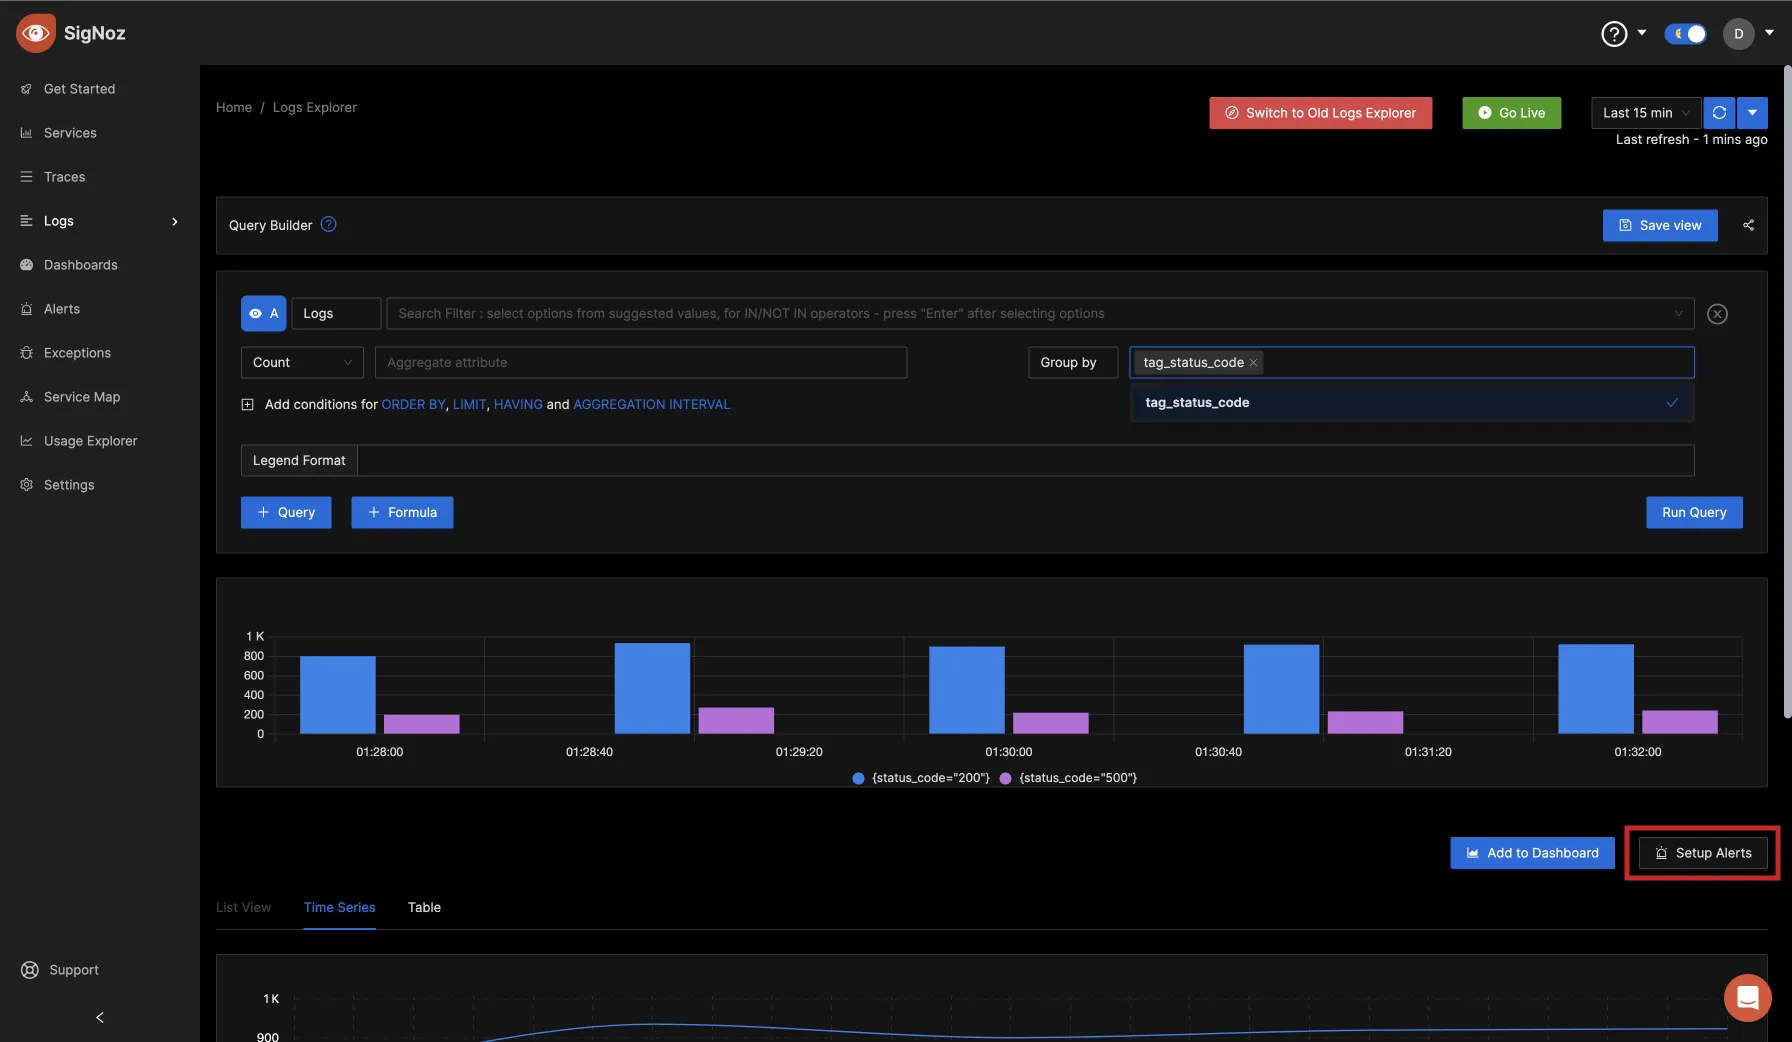Open user avatar D menu
The image size is (1792, 1042).
[1738, 34]
